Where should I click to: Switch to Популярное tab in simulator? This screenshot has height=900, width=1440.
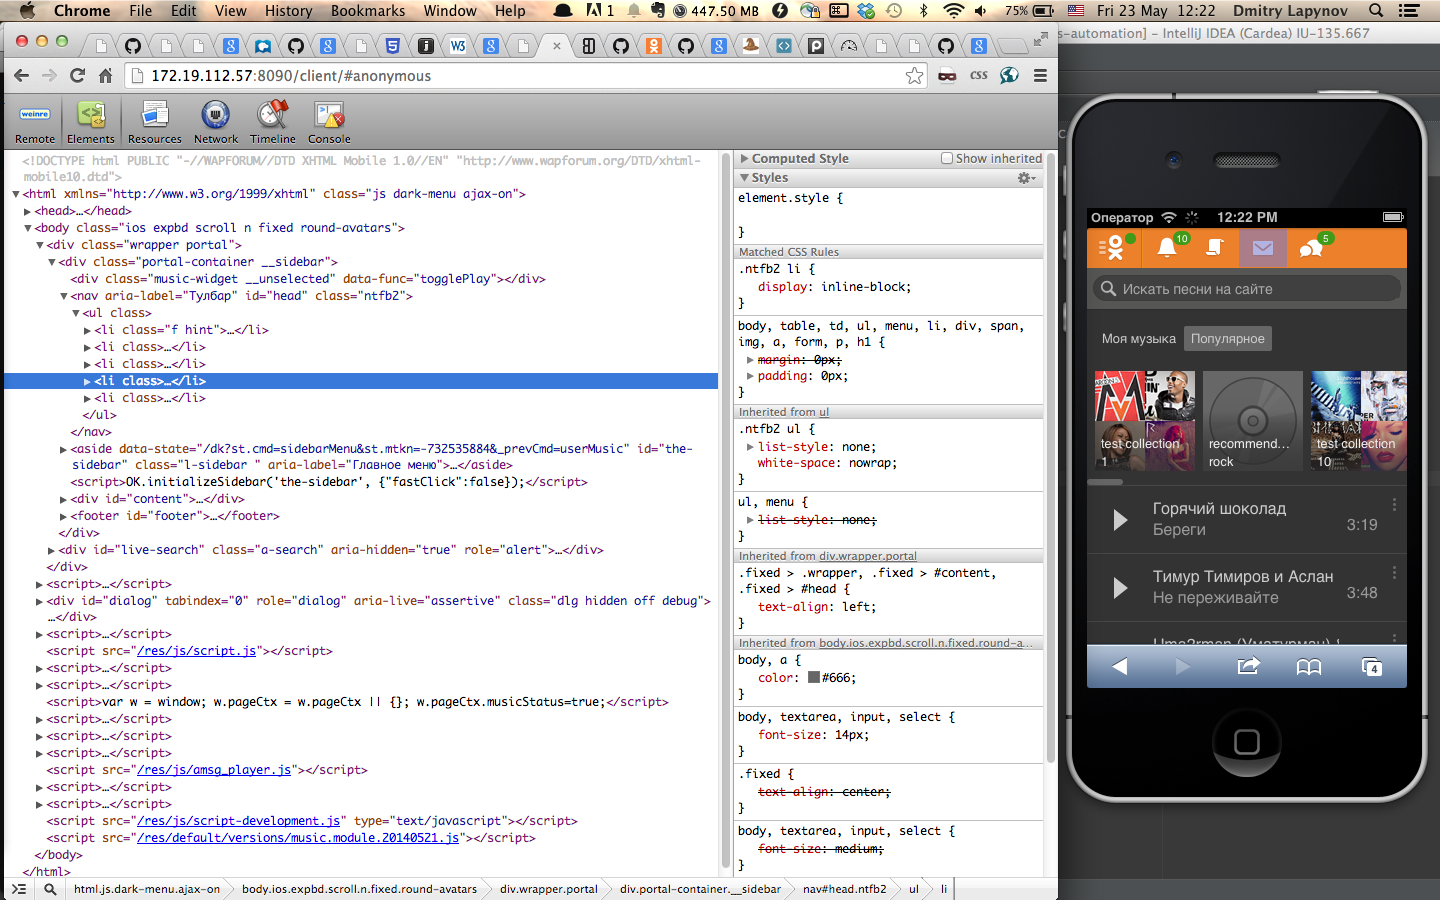(1228, 339)
